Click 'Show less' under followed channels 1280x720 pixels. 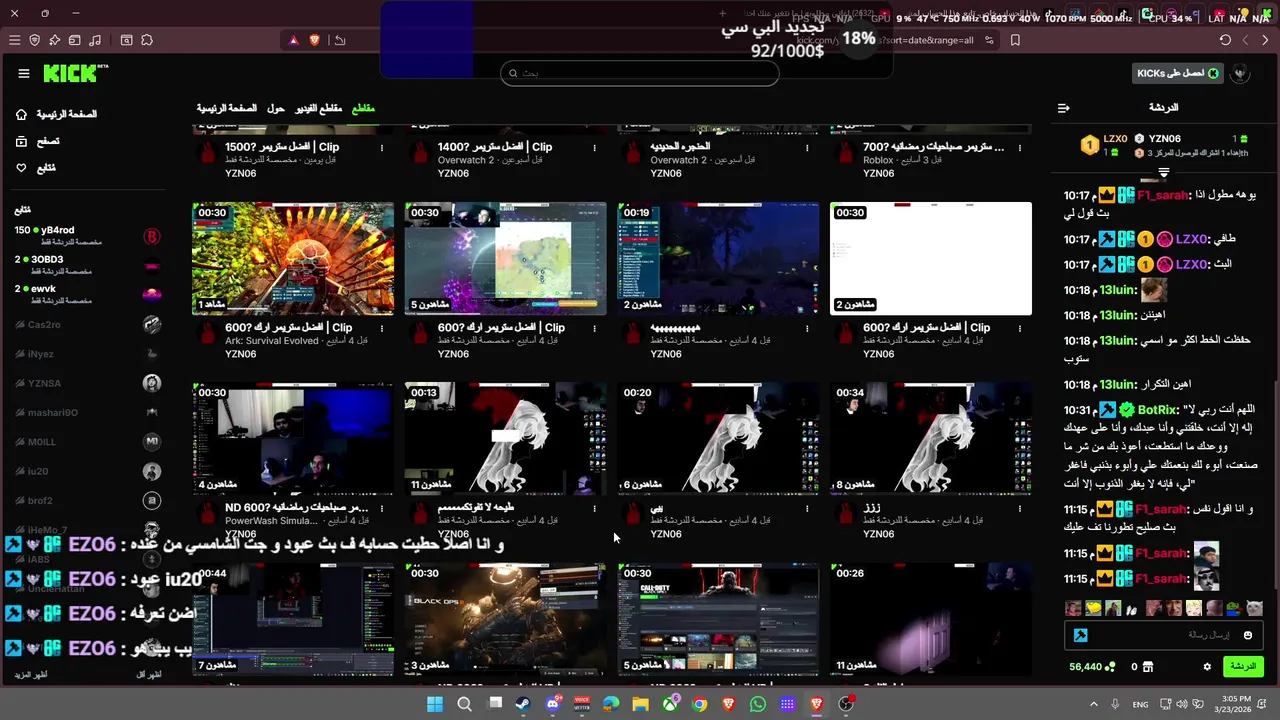(148, 675)
